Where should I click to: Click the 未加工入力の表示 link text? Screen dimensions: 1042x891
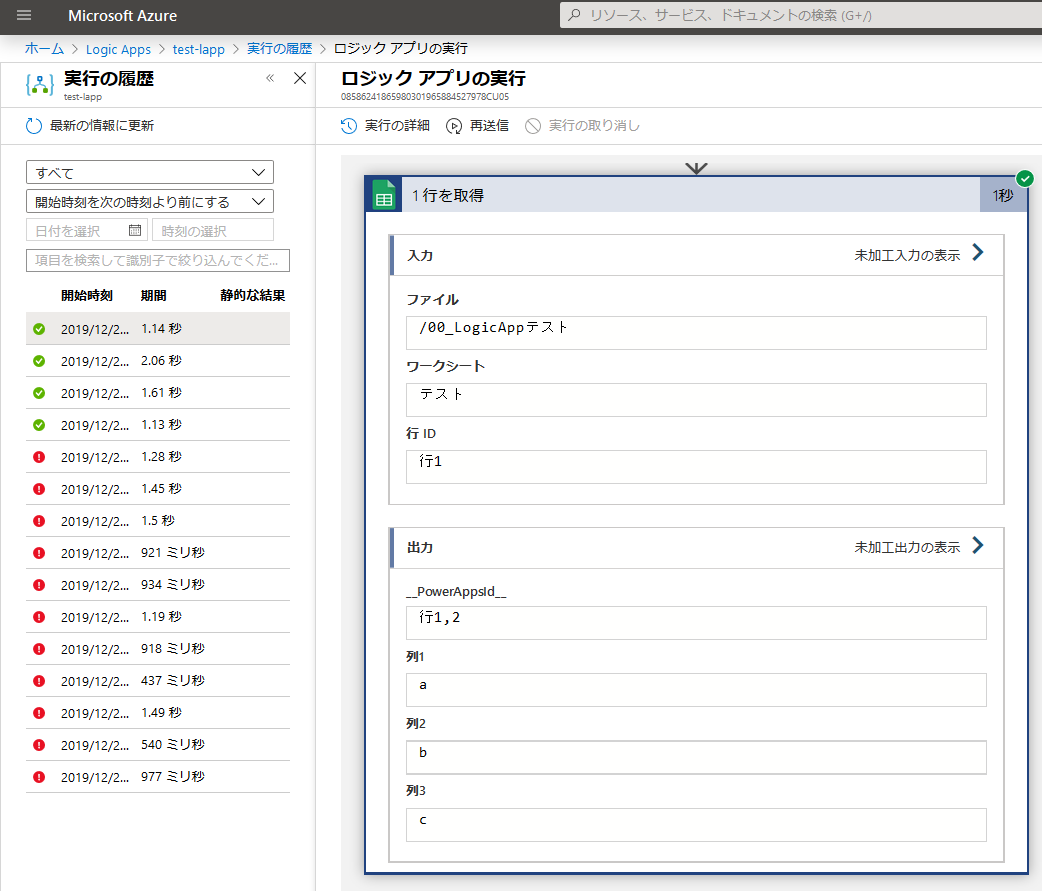pos(907,255)
